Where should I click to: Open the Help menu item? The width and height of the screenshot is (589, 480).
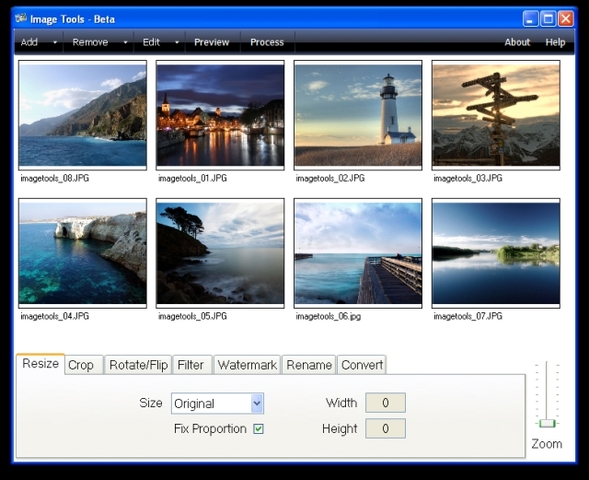click(x=555, y=42)
